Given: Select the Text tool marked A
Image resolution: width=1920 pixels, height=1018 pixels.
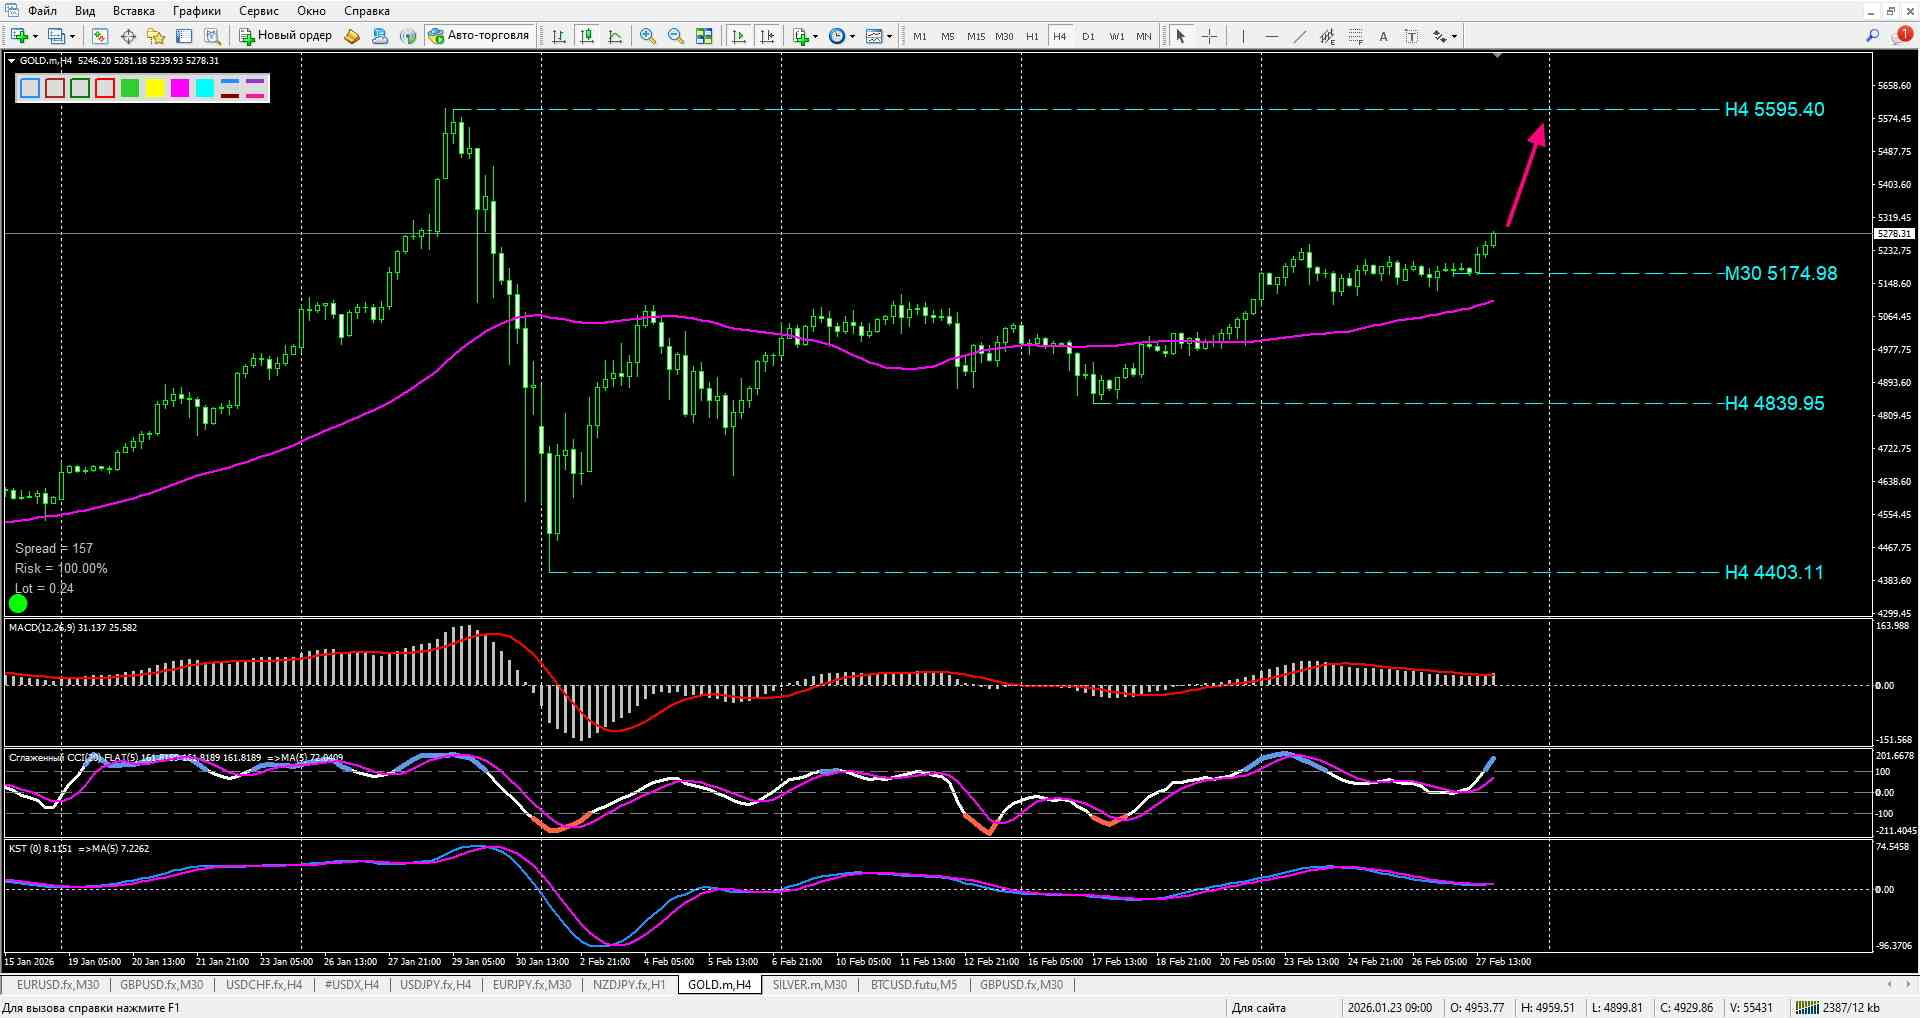Looking at the screenshot, I should [x=1383, y=36].
